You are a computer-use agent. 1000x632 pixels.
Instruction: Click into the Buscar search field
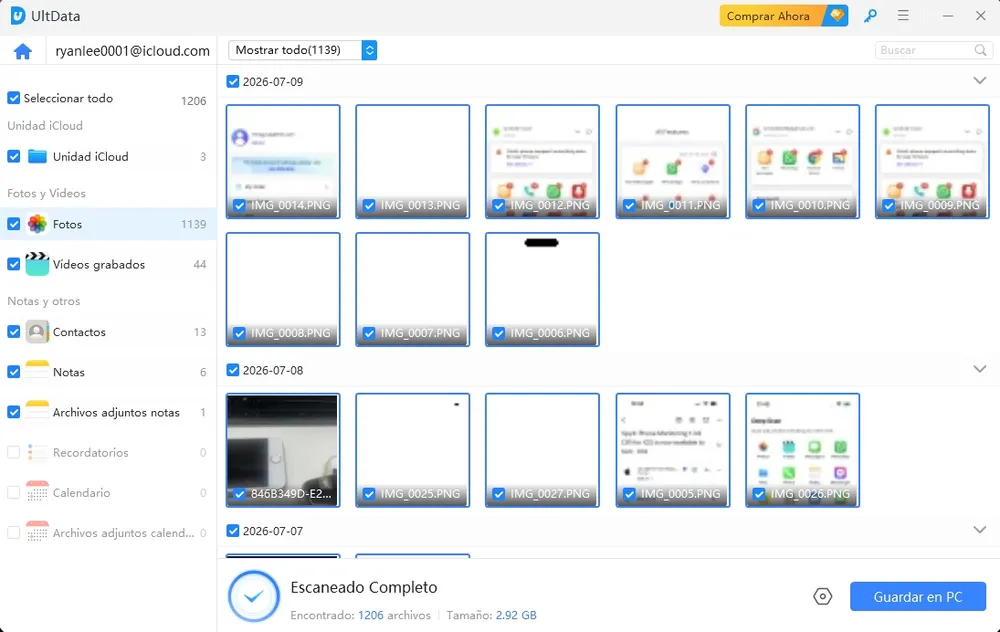tap(934, 50)
